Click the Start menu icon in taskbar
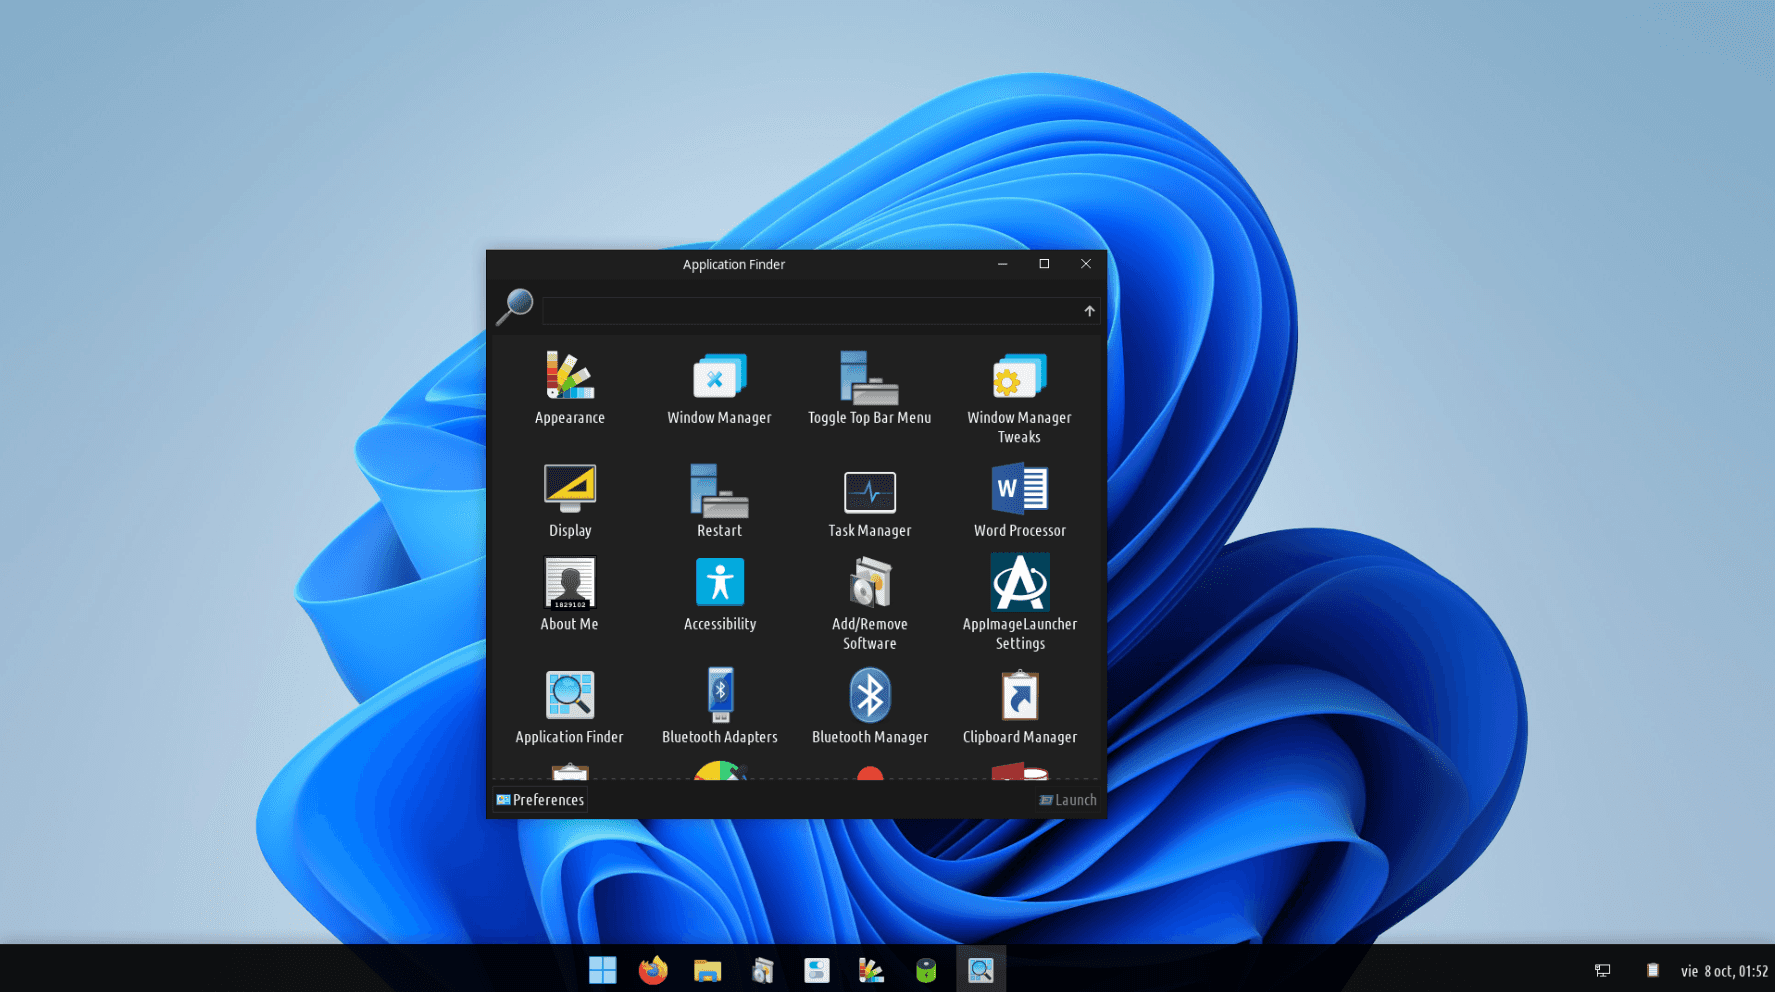Viewport: 1775px width, 992px height. [602, 970]
